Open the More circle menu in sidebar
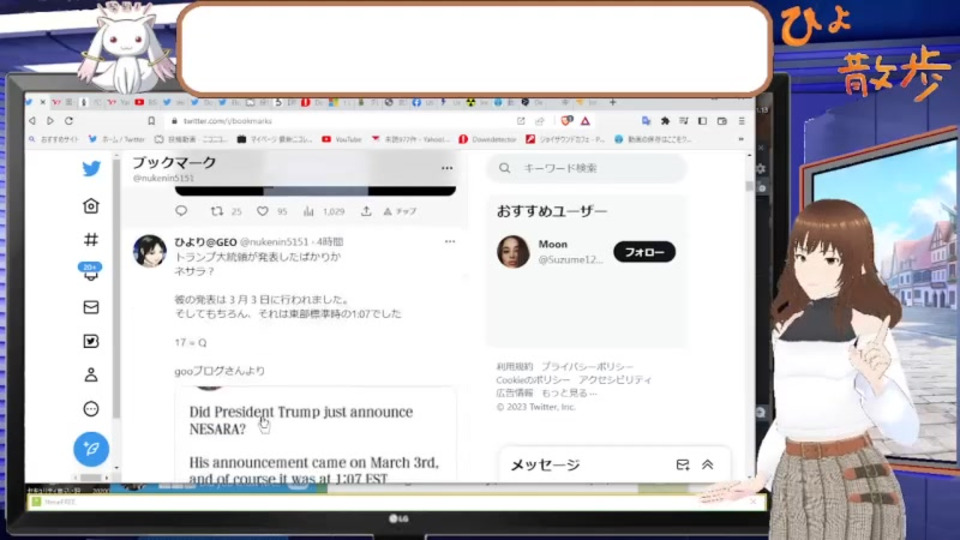Viewport: 960px width, 540px height. coord(91,408)
